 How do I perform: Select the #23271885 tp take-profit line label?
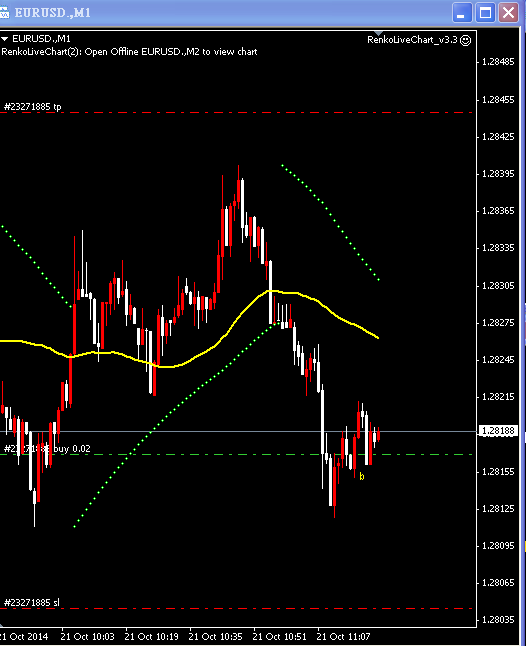coord(33,107)
